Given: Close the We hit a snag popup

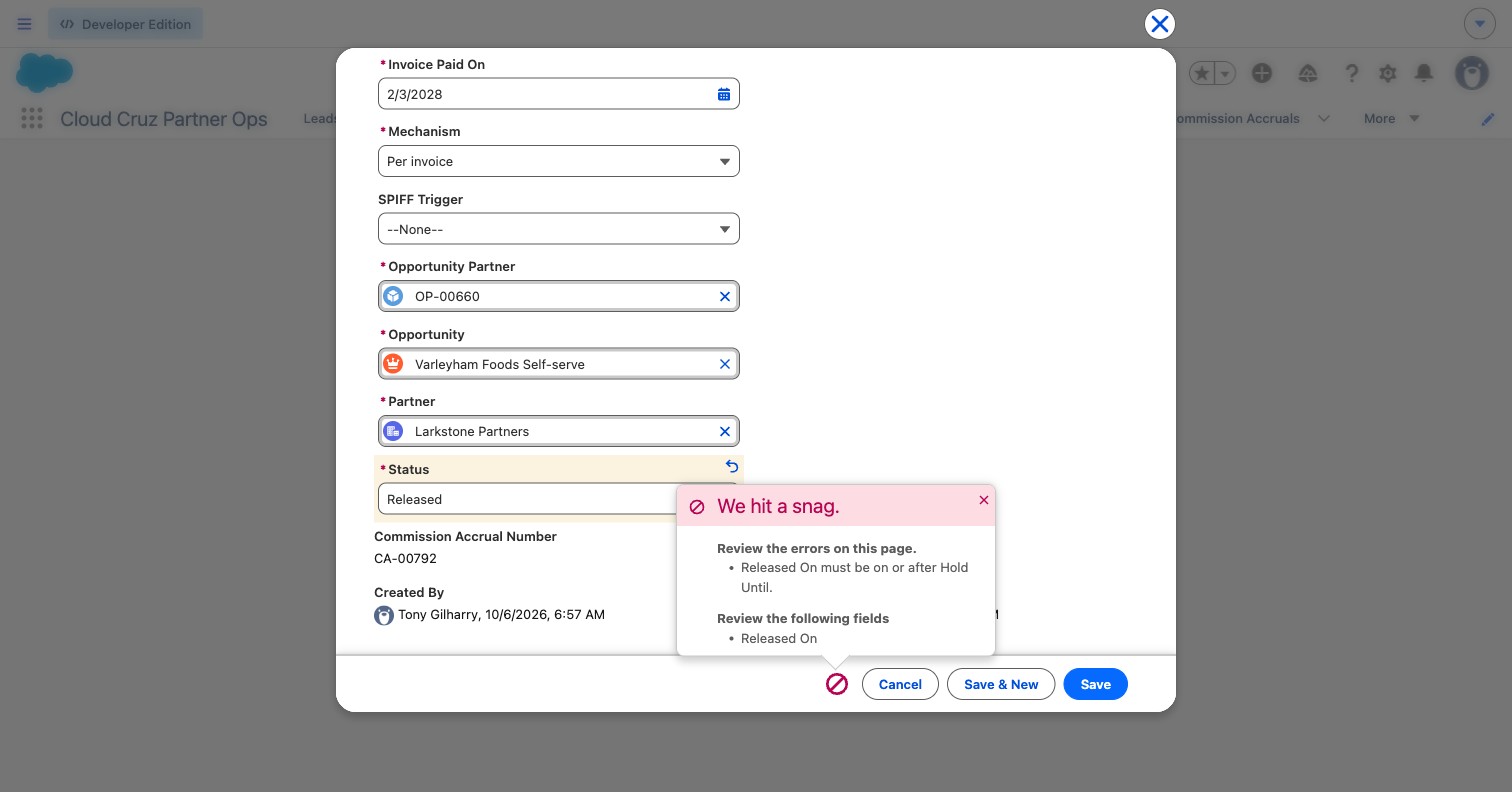Looking at the screenshot, I should [x=984, y=500].
